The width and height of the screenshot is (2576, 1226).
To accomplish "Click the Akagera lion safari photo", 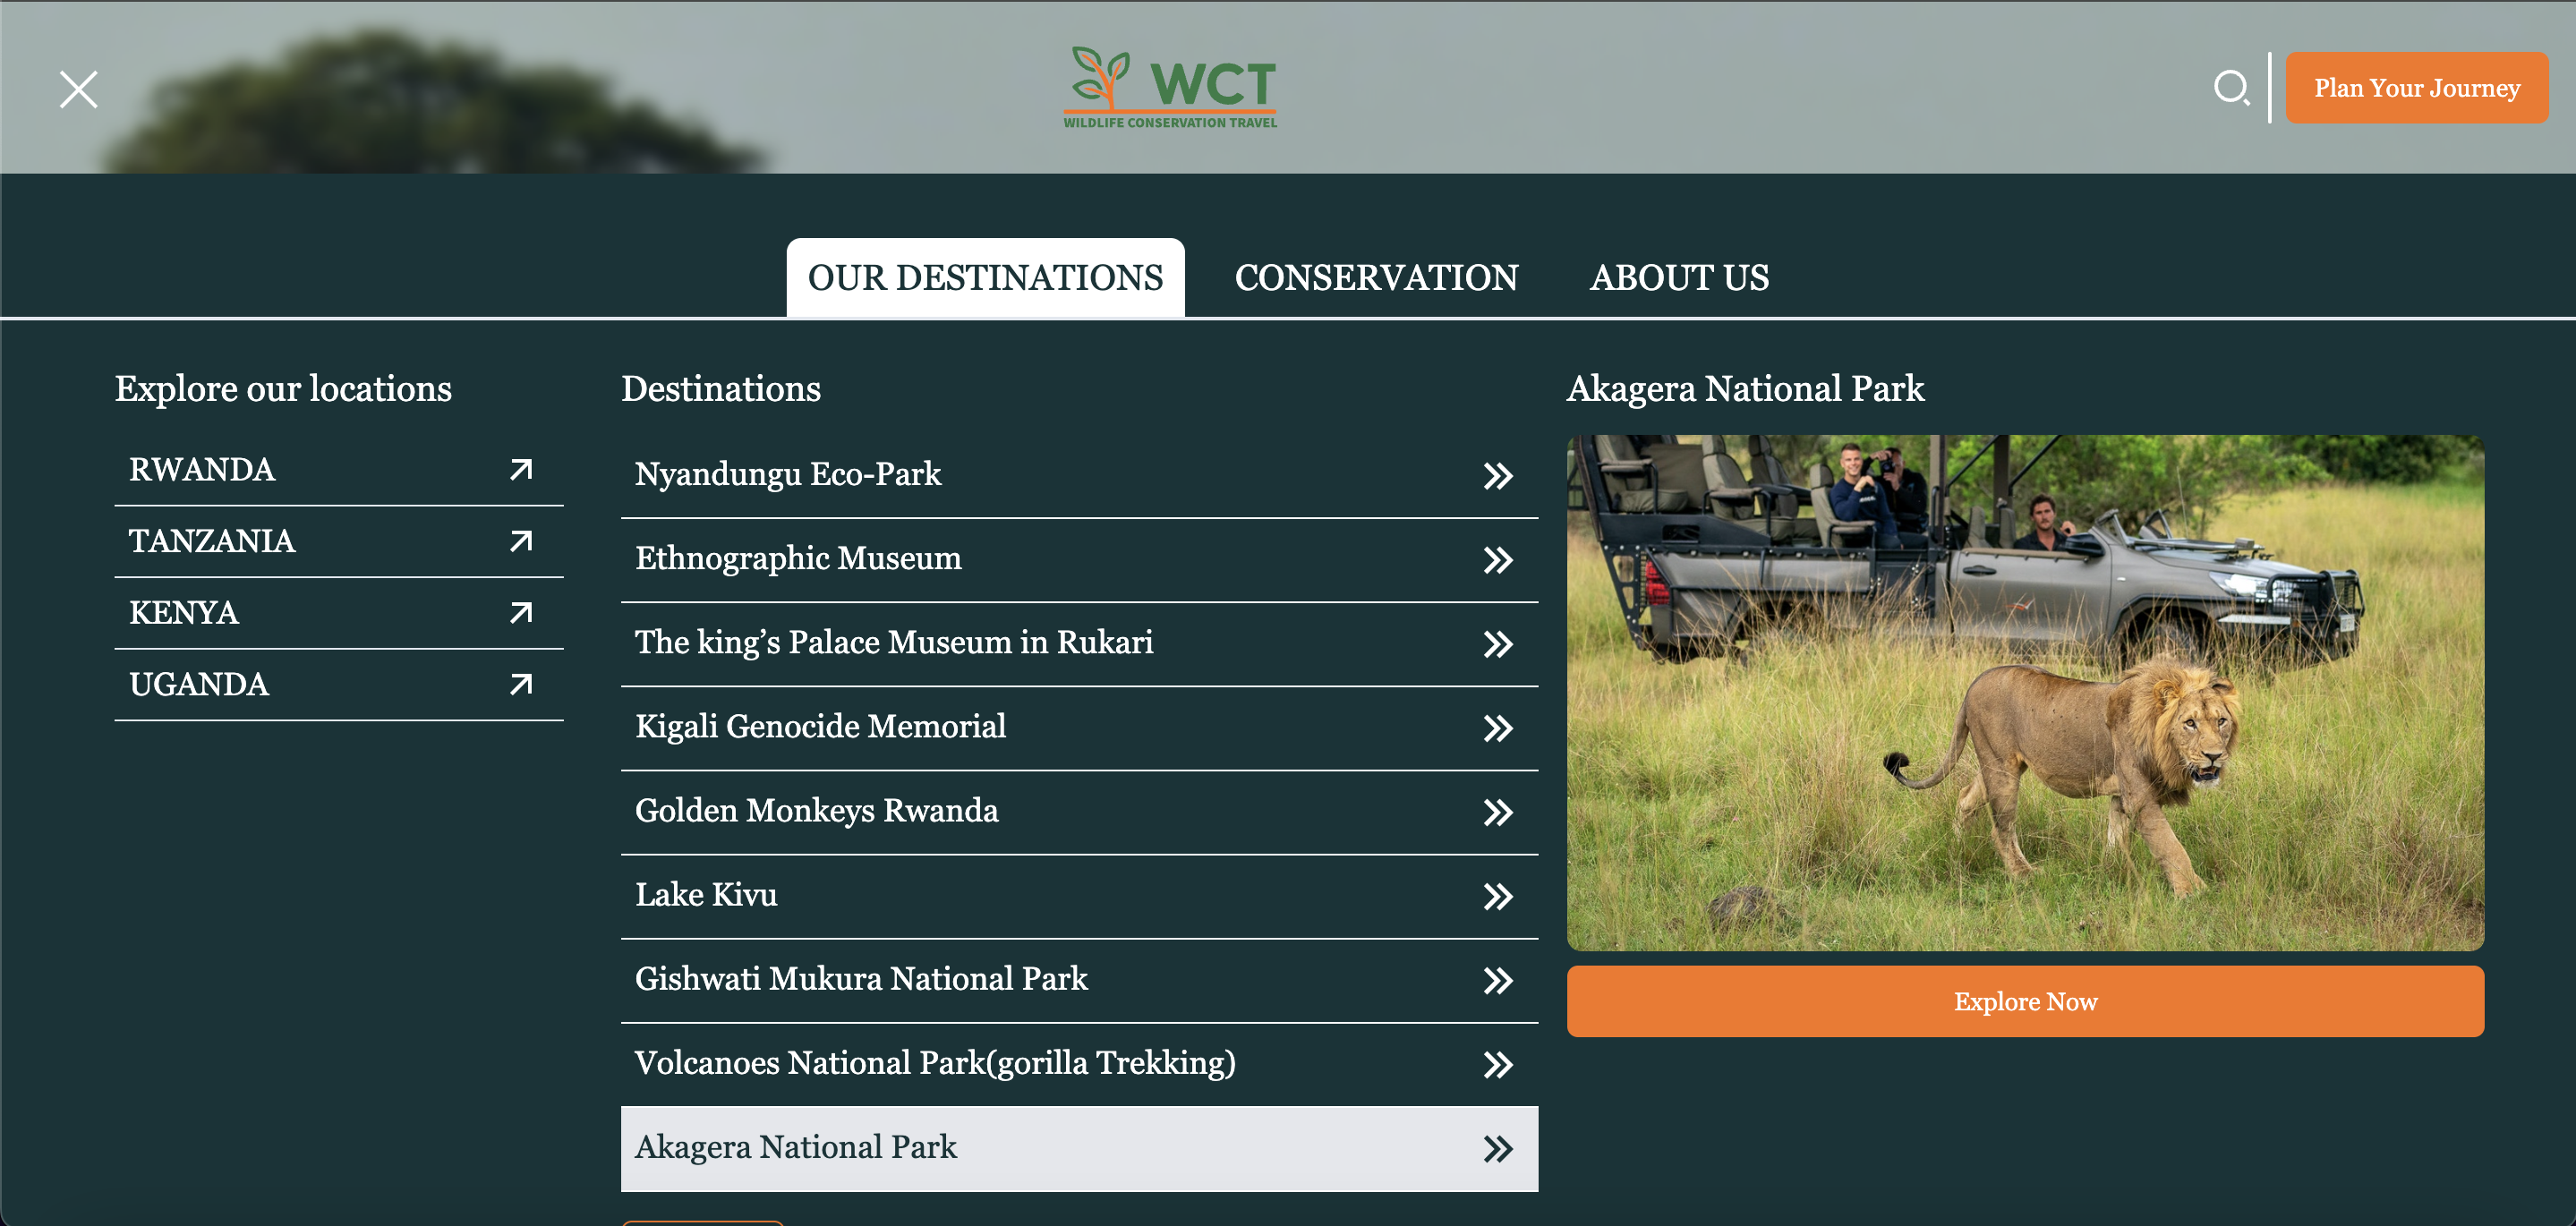I will [x=2024, y=692].
